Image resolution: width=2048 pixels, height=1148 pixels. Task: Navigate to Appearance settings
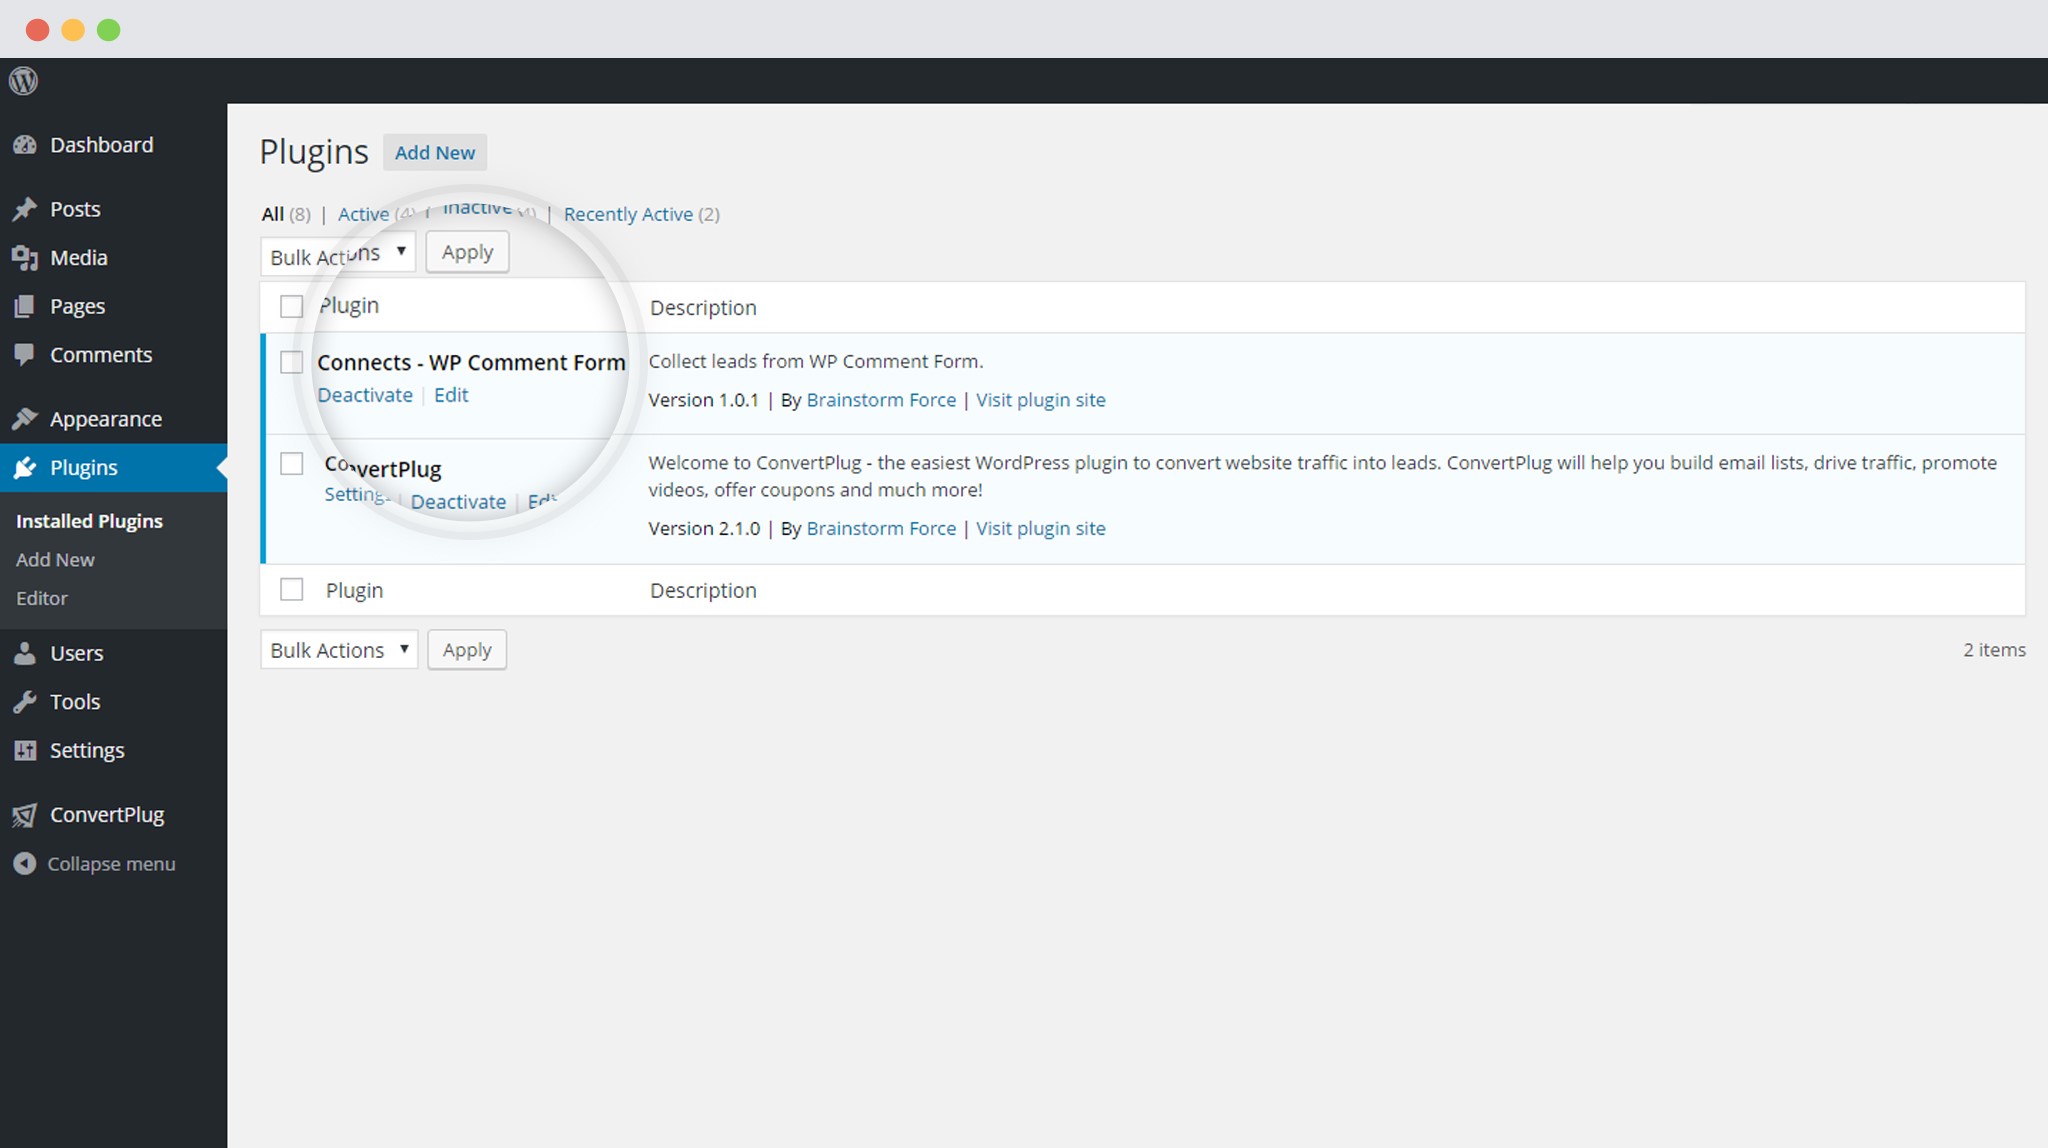[x=107, y=418]
